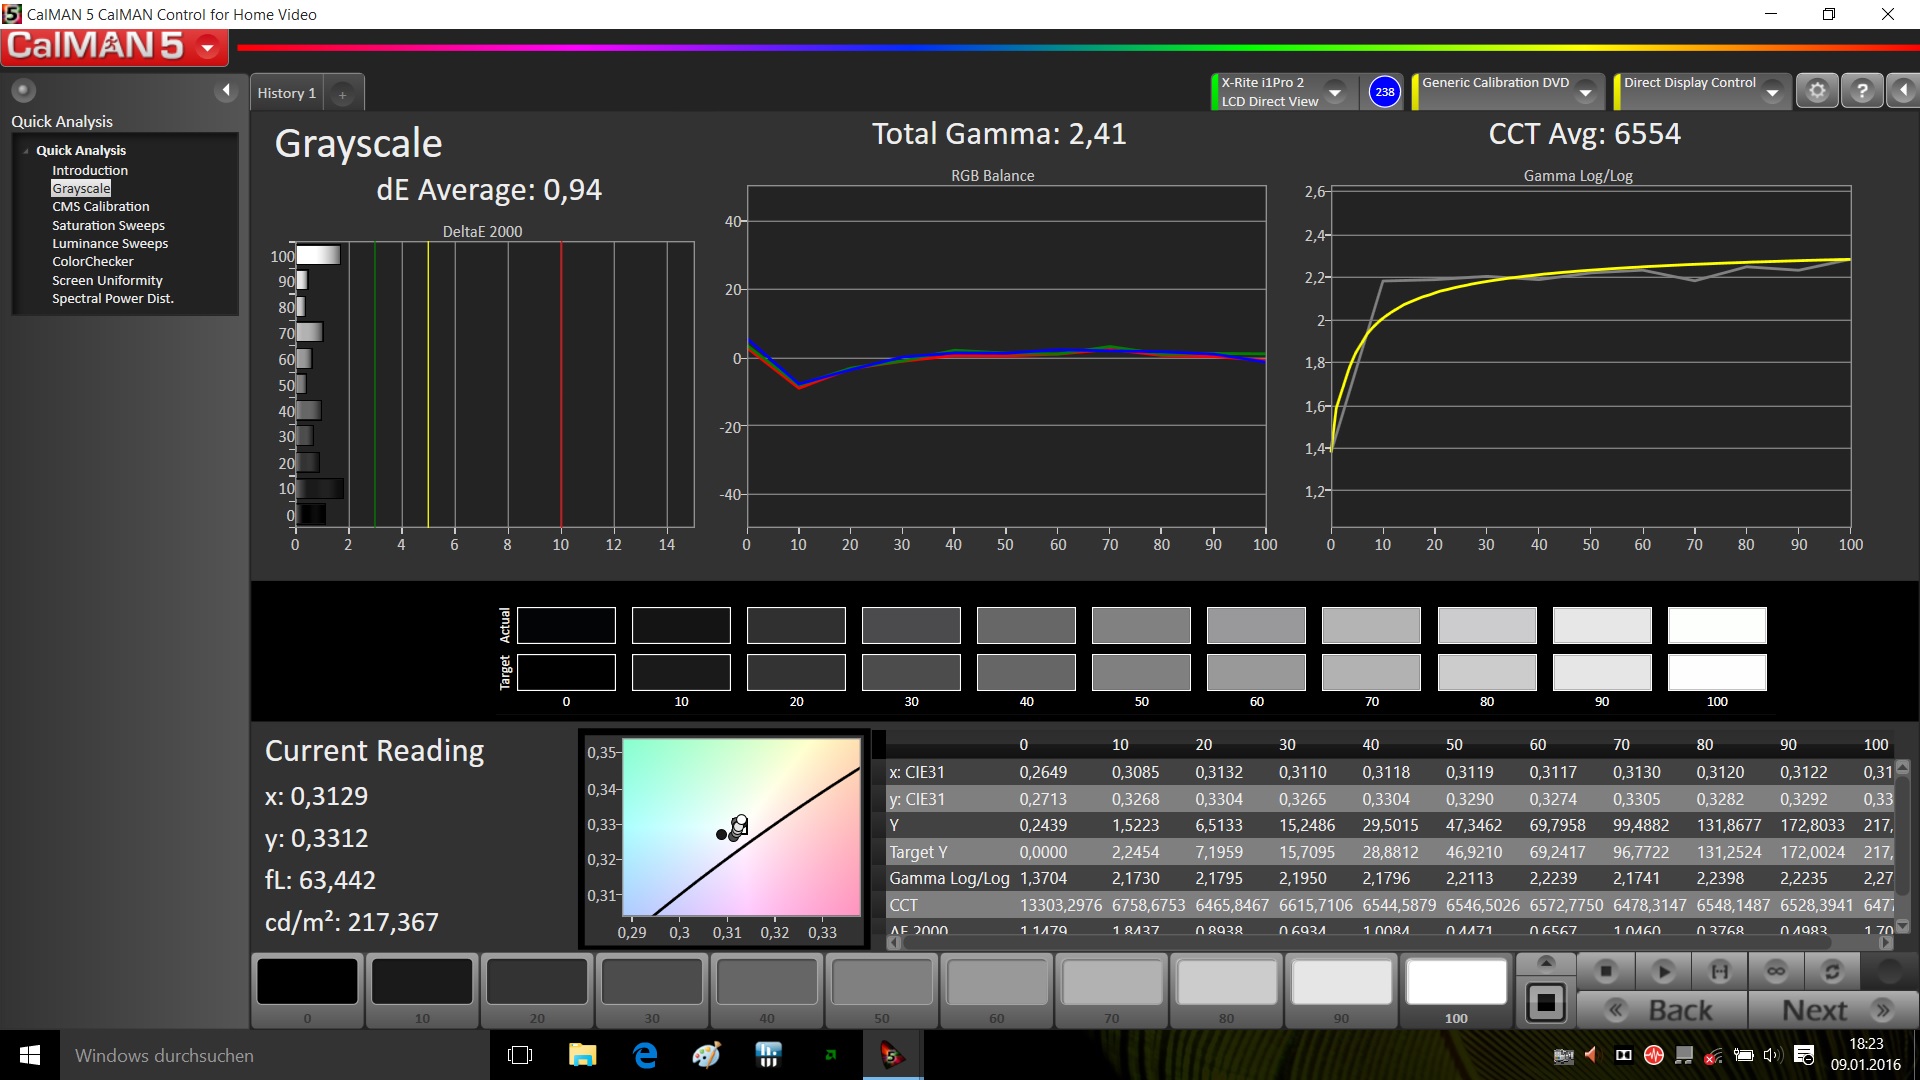Viewport: 1920px width, 1080px height.
Task: Open the help question mark icon
Action: [x=1861, y=91]
